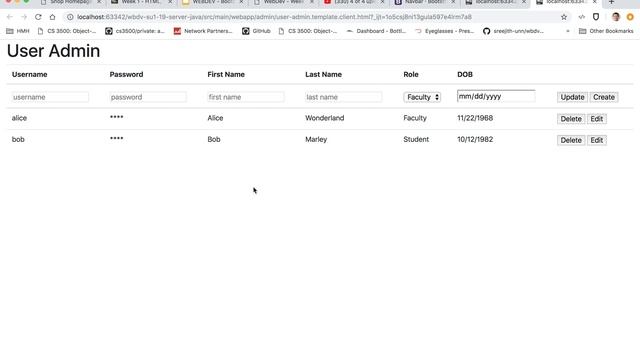Click the browser back arrow
The height and width of the screenshot is (360, 640).
point(9,17)
